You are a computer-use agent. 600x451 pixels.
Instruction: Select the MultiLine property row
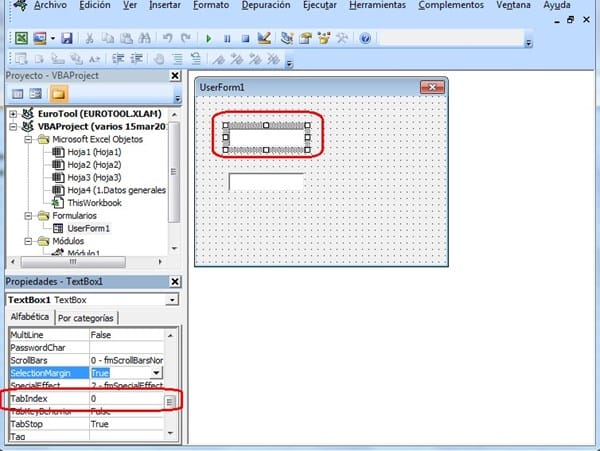[x=87, y=335]
